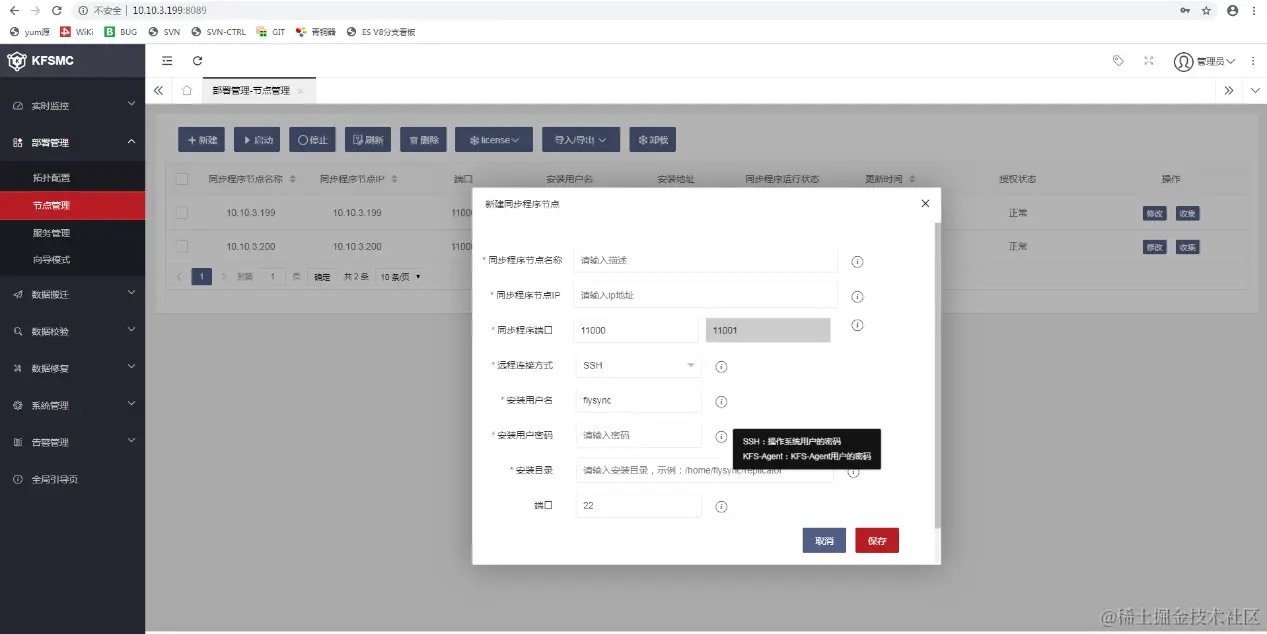Close the 部署管理-节点管理 tab

click(x=300, y=91)
